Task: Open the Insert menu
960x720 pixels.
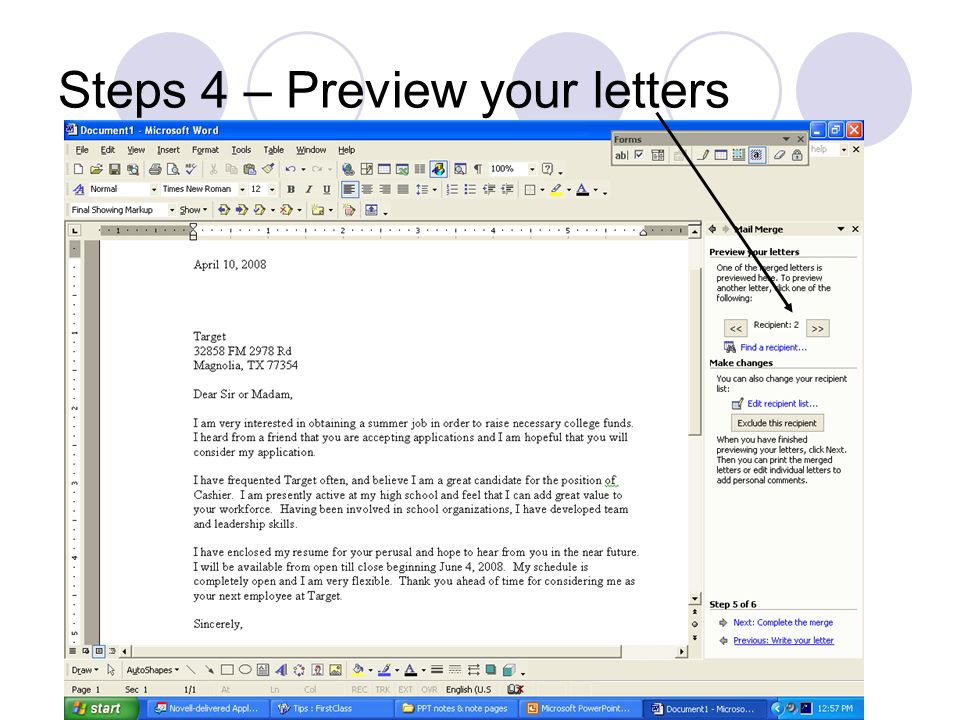Action: [x=168, y=150]
